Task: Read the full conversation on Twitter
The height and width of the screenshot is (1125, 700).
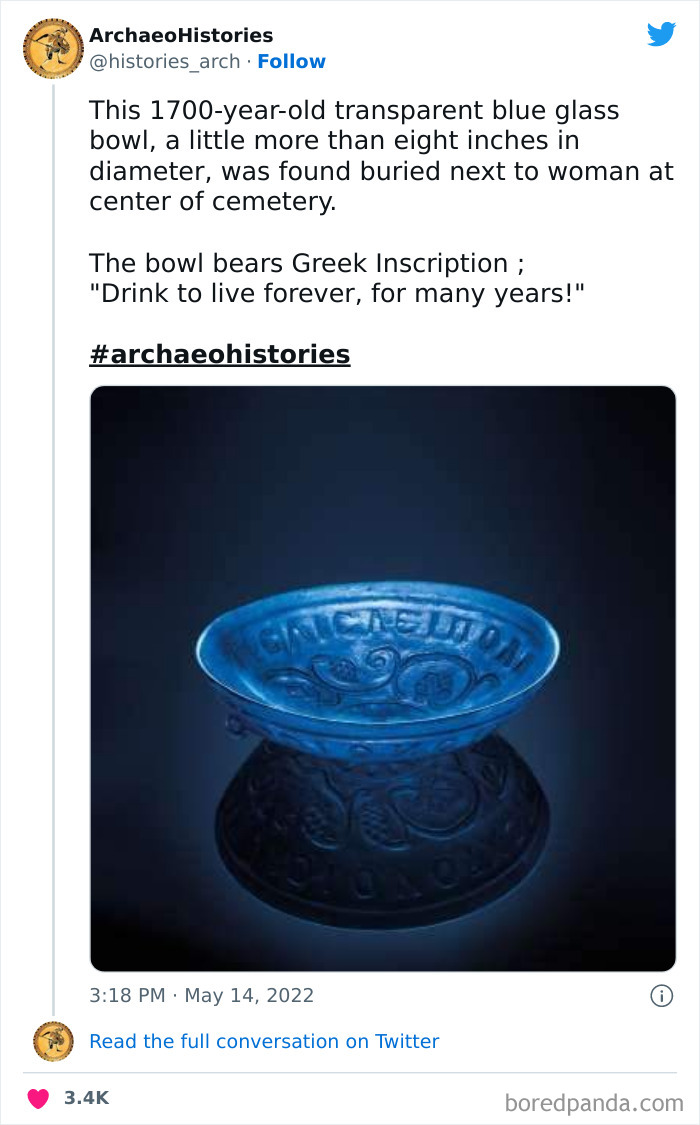Action: 264,1041
